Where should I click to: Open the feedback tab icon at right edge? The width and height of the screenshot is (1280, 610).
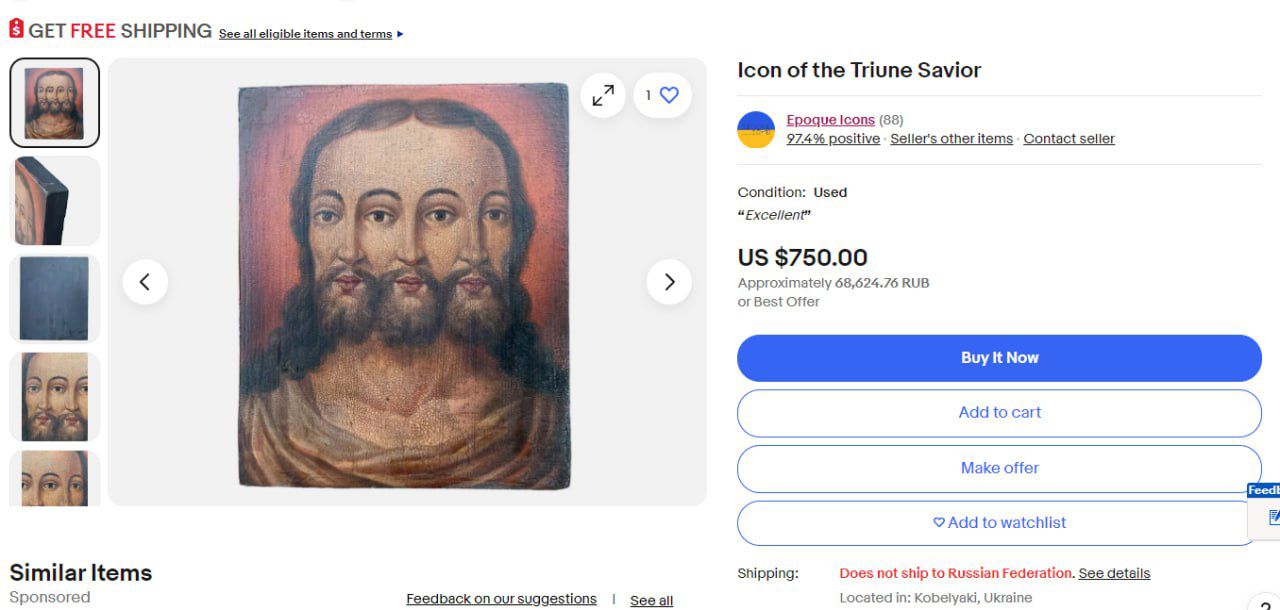coord(1273,517)
